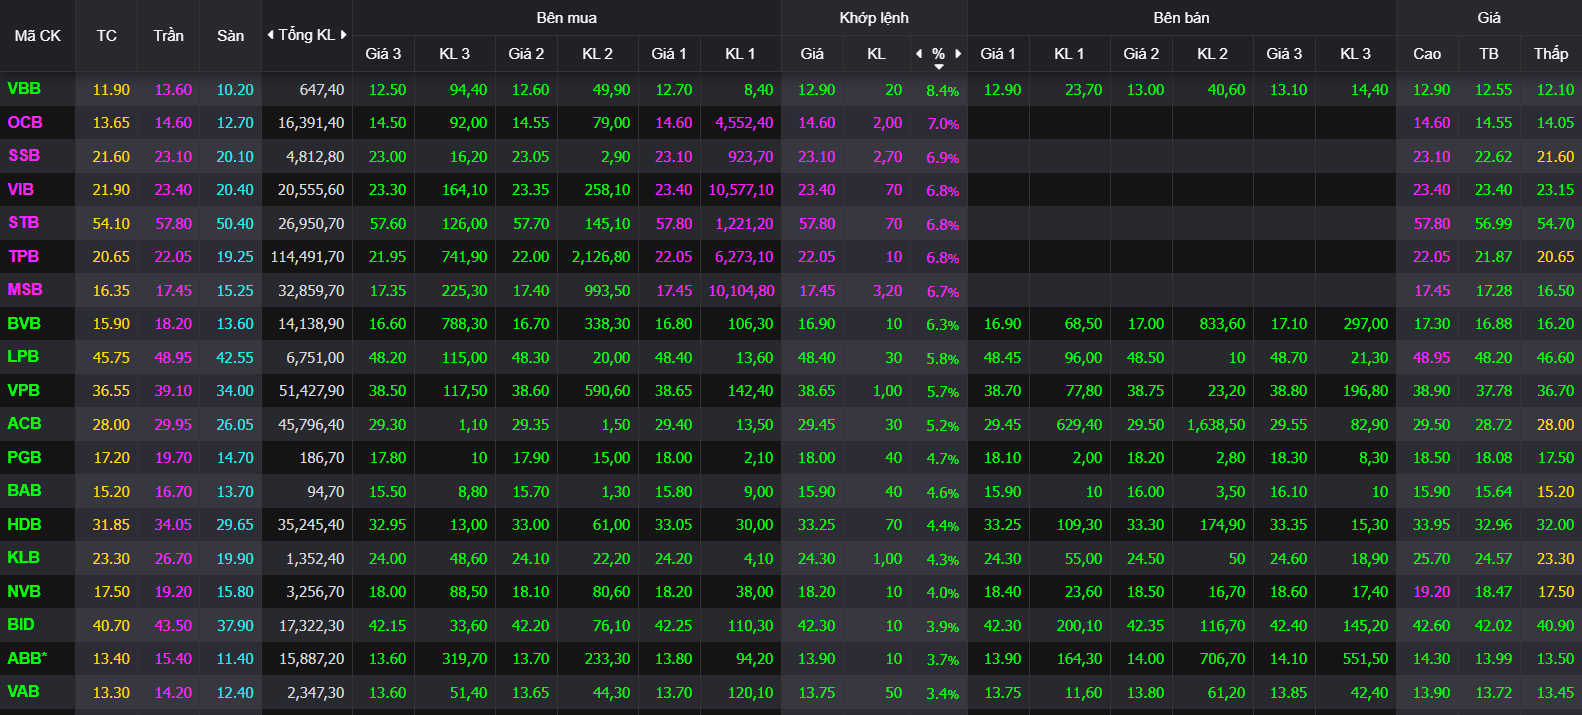This screenshot has width=1582, height=715.
Task: Click Bên bán group header
Action: (1181, 18)
